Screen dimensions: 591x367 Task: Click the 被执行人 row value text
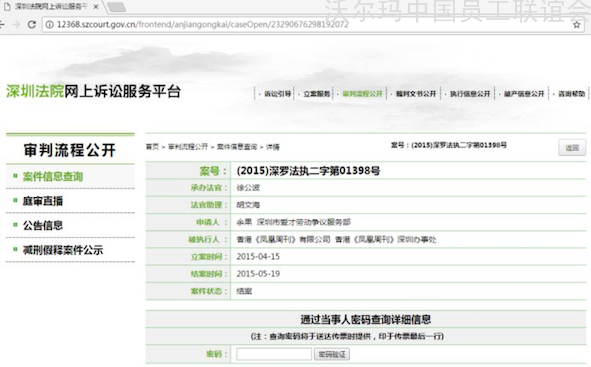[336, 239]
